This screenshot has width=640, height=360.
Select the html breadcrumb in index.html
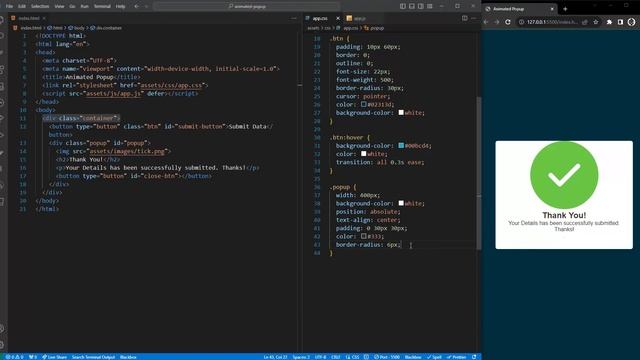[x=55, y=28]
